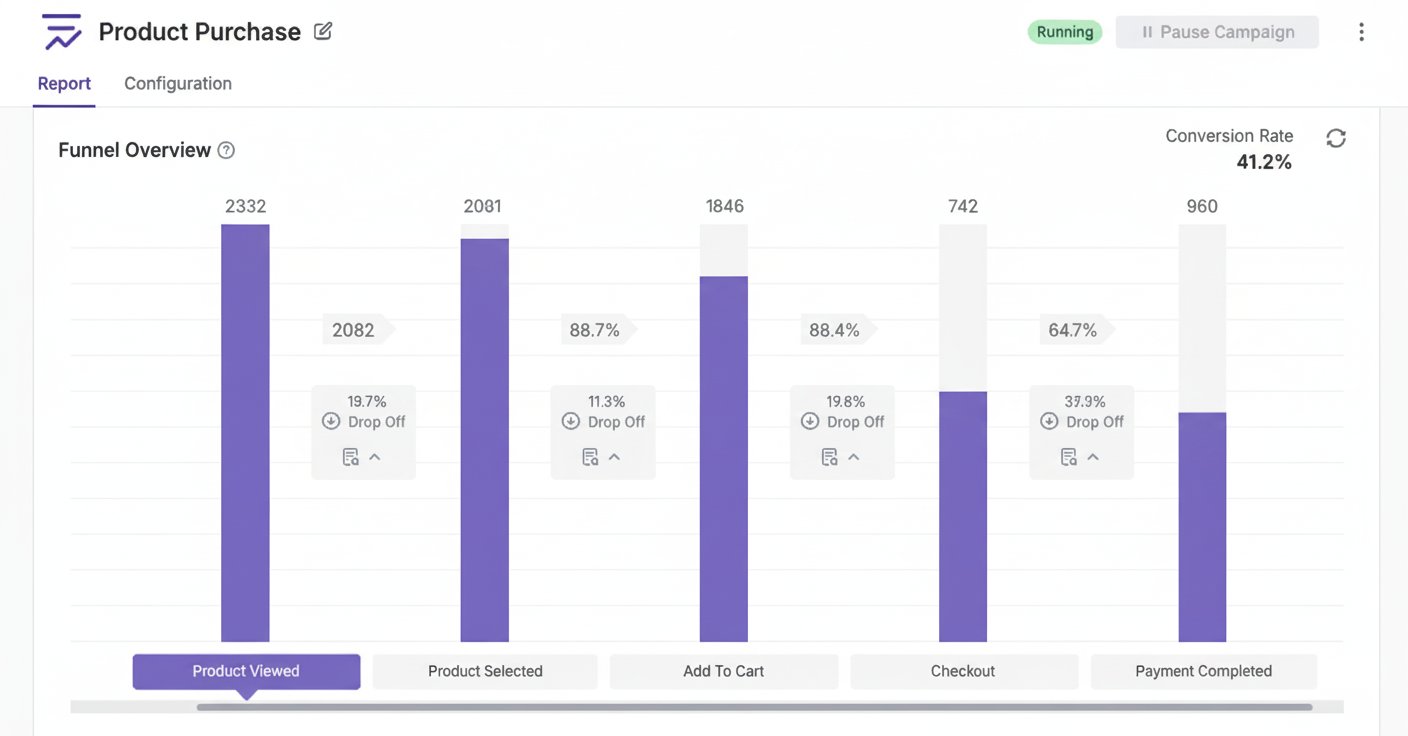This screenshot has height=736, width=1408.
Task: Collapse the 11.3% drop off chevron
Action: [x=615, y=457]
